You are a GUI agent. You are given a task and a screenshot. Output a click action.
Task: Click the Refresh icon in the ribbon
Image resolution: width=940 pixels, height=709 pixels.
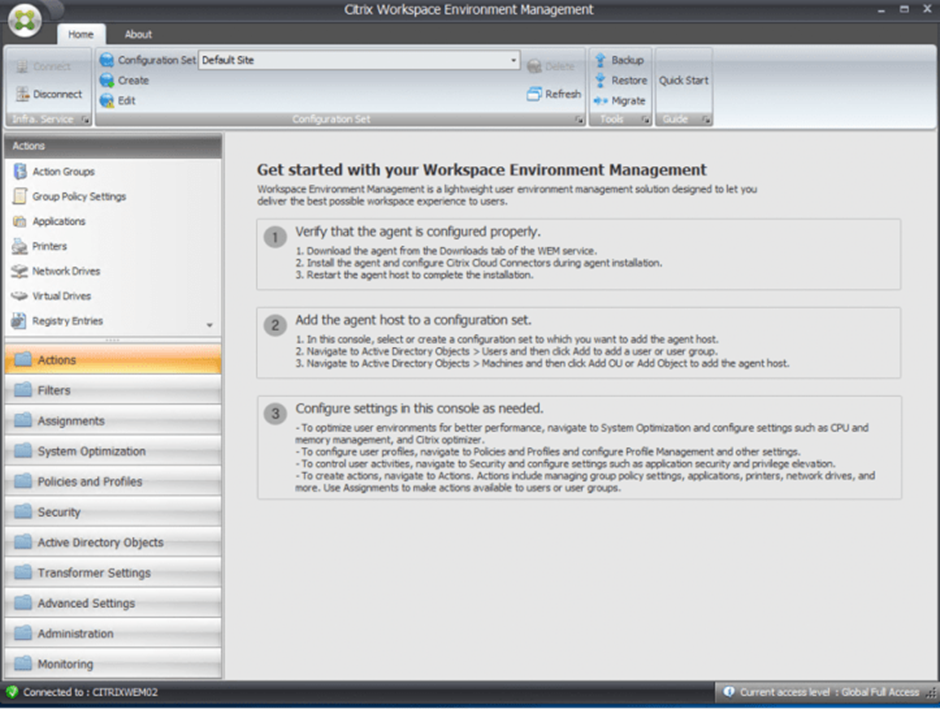(x=534, y=94)
